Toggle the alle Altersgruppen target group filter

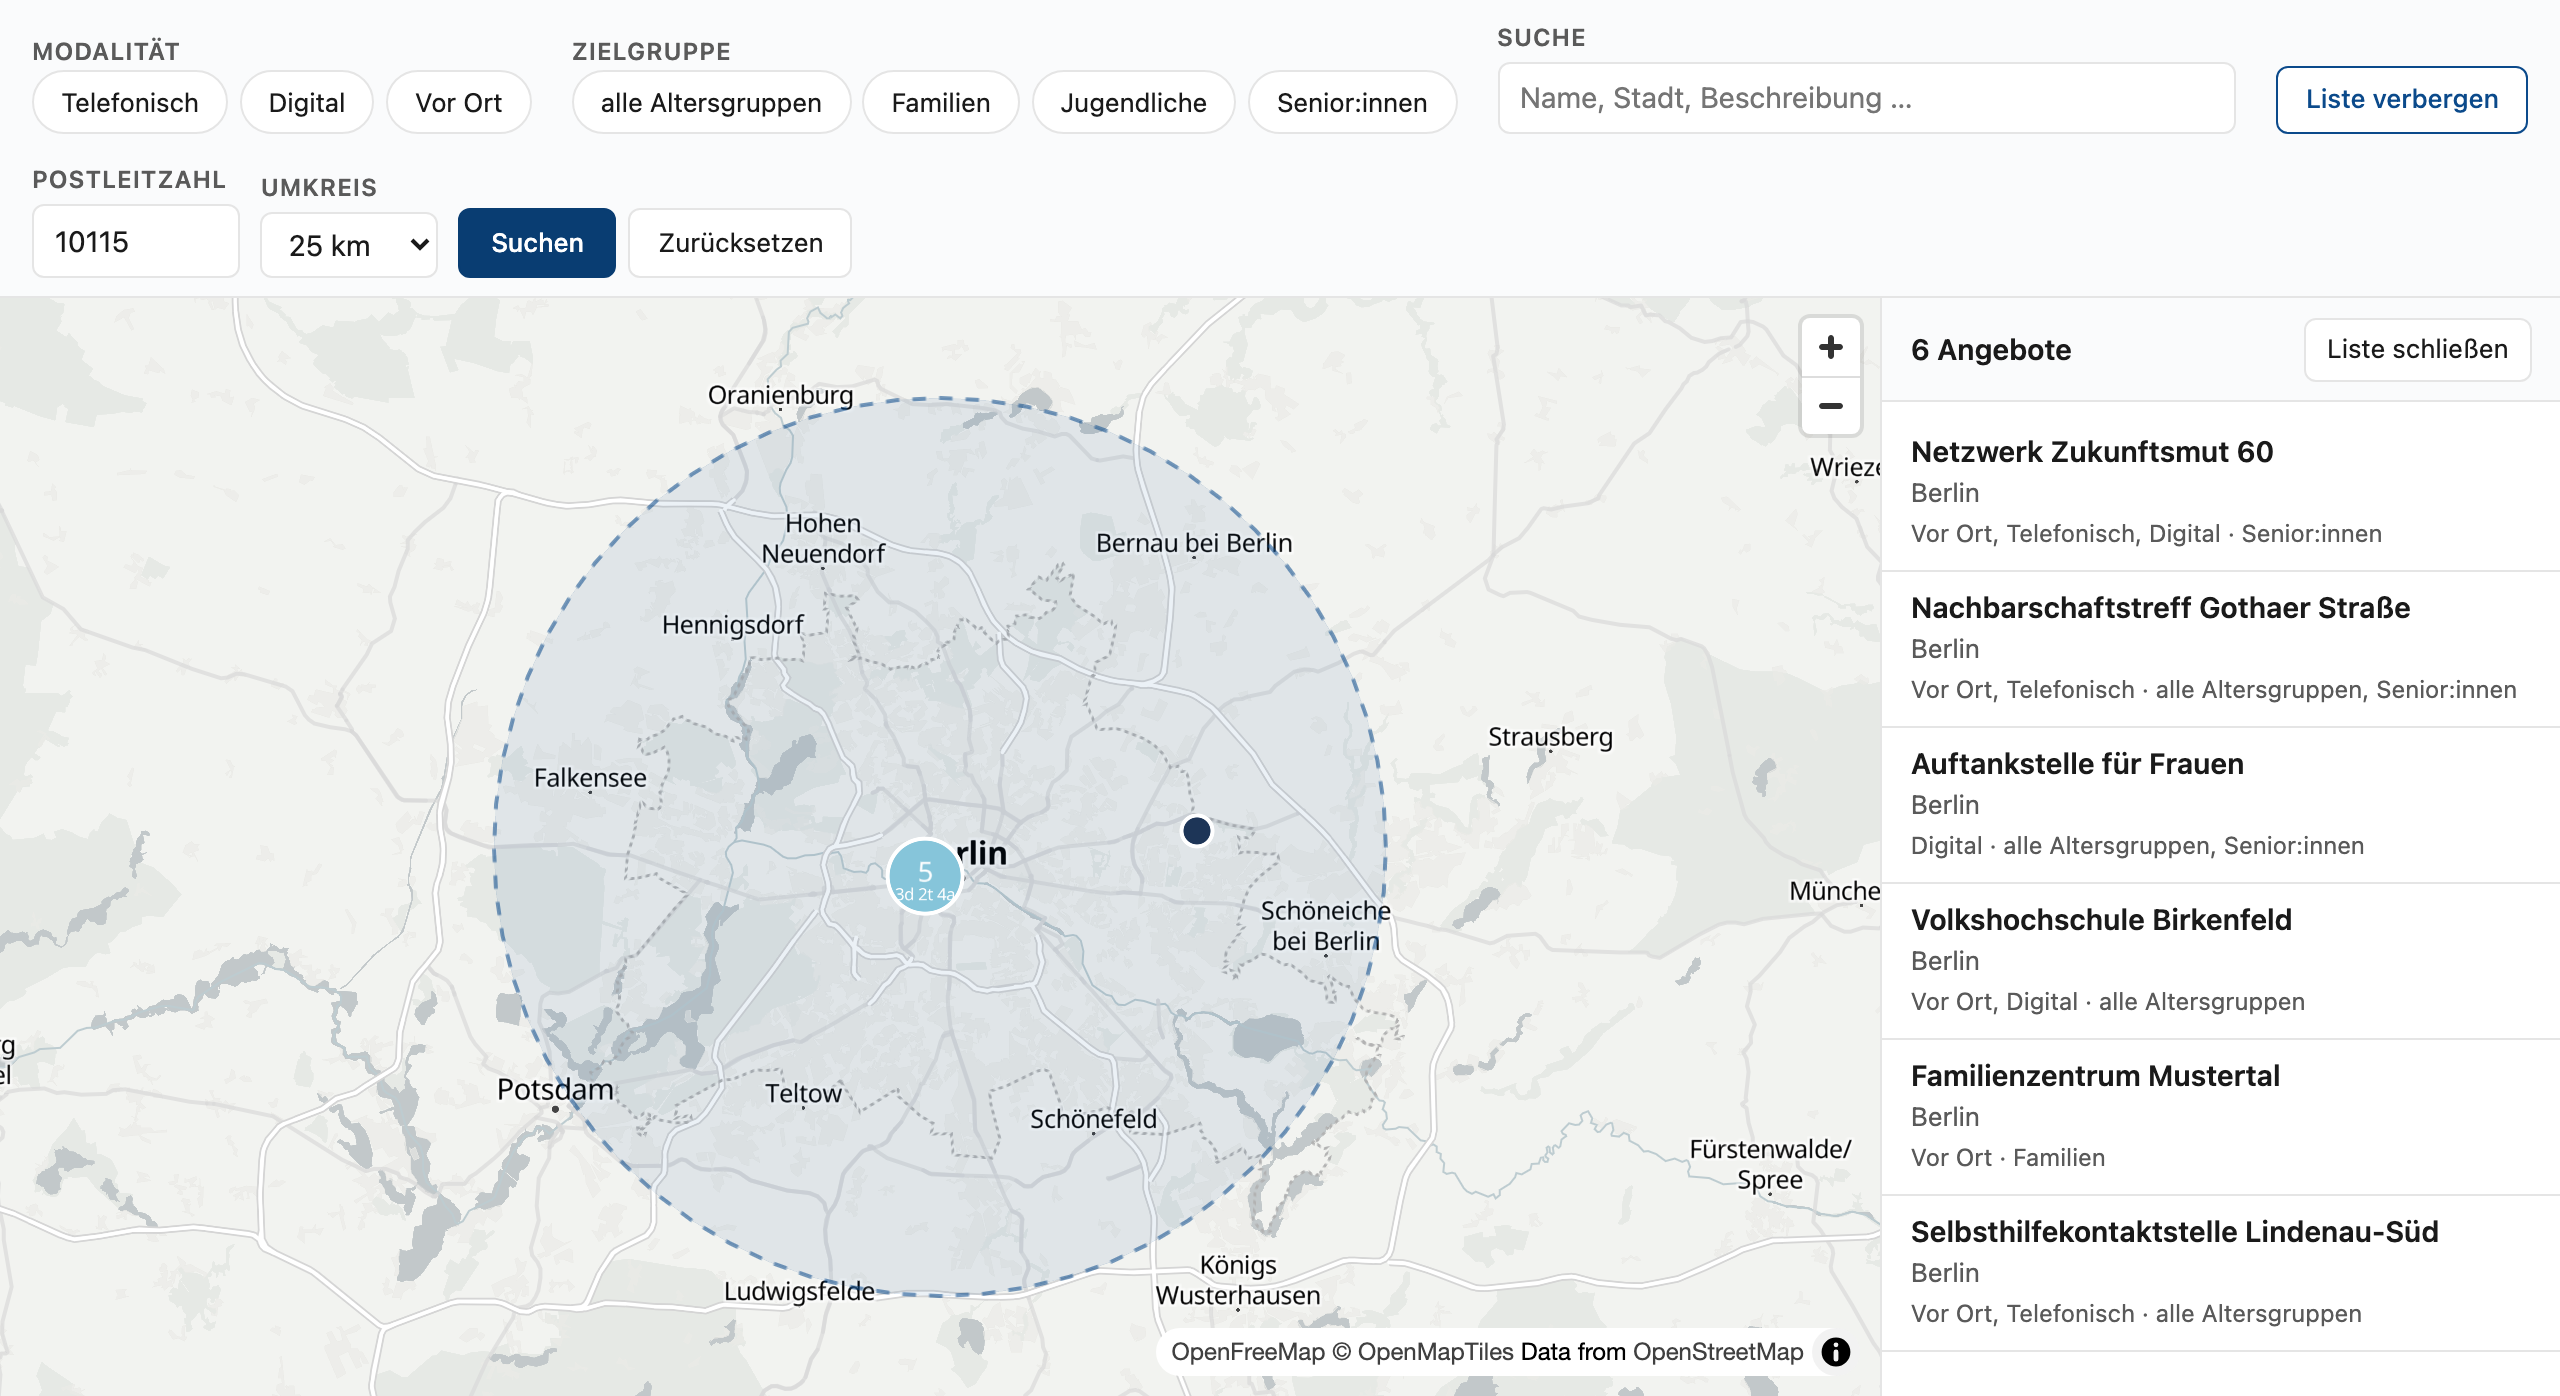coord(711,102)
